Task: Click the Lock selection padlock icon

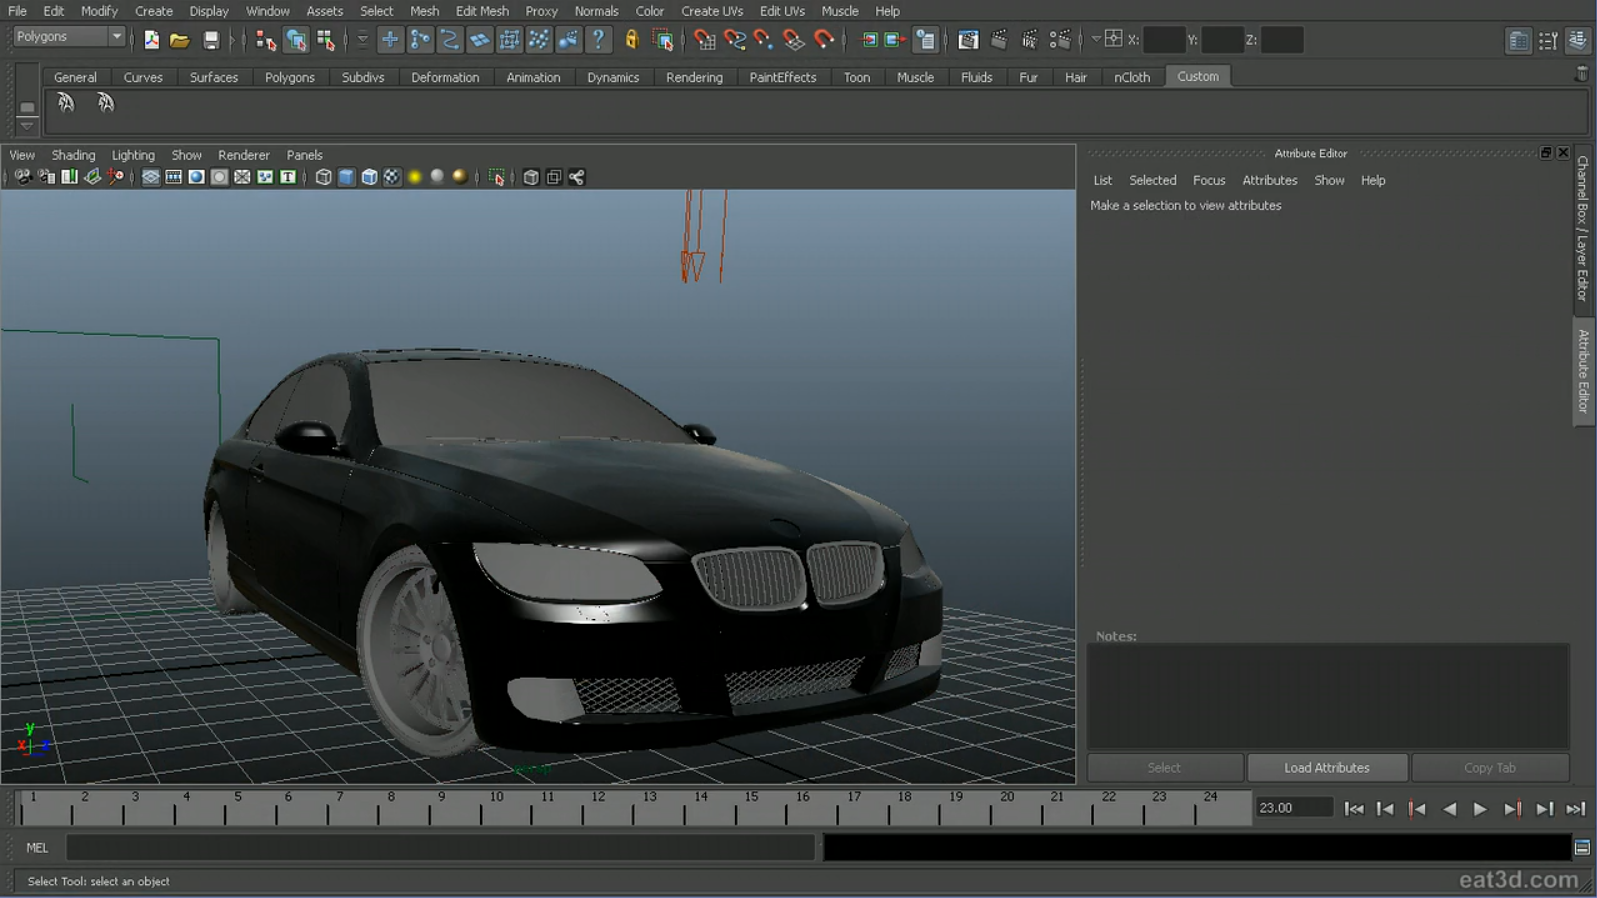Action: (631, 40)
